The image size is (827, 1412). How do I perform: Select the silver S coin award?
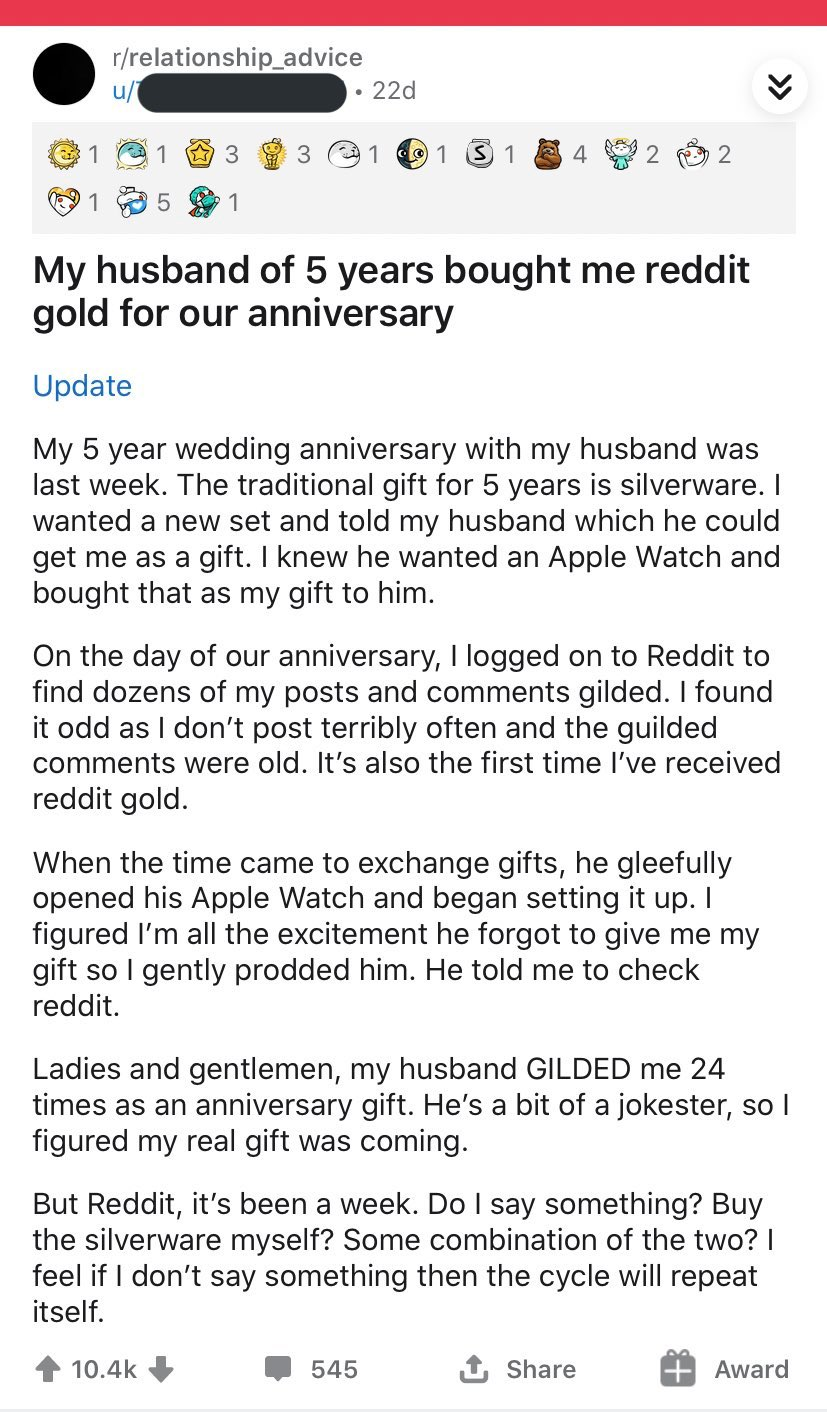click(x=479, y=155)
